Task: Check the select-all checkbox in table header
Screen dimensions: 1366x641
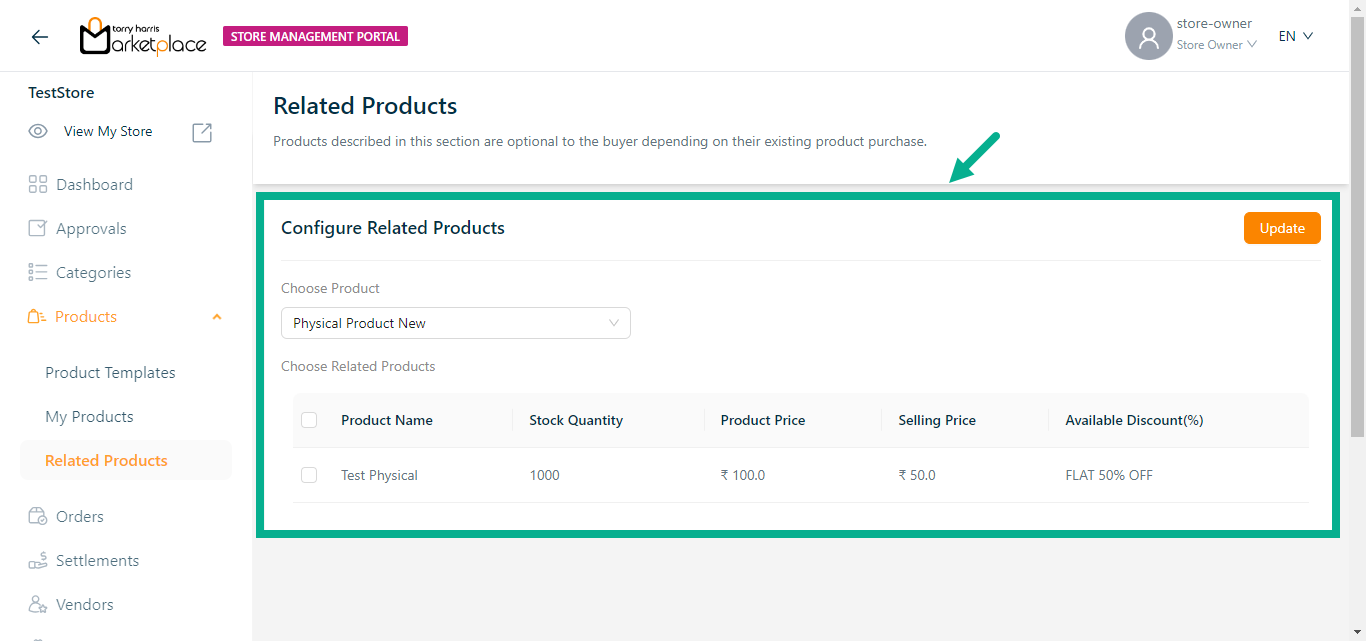Action: pos(309,420)
